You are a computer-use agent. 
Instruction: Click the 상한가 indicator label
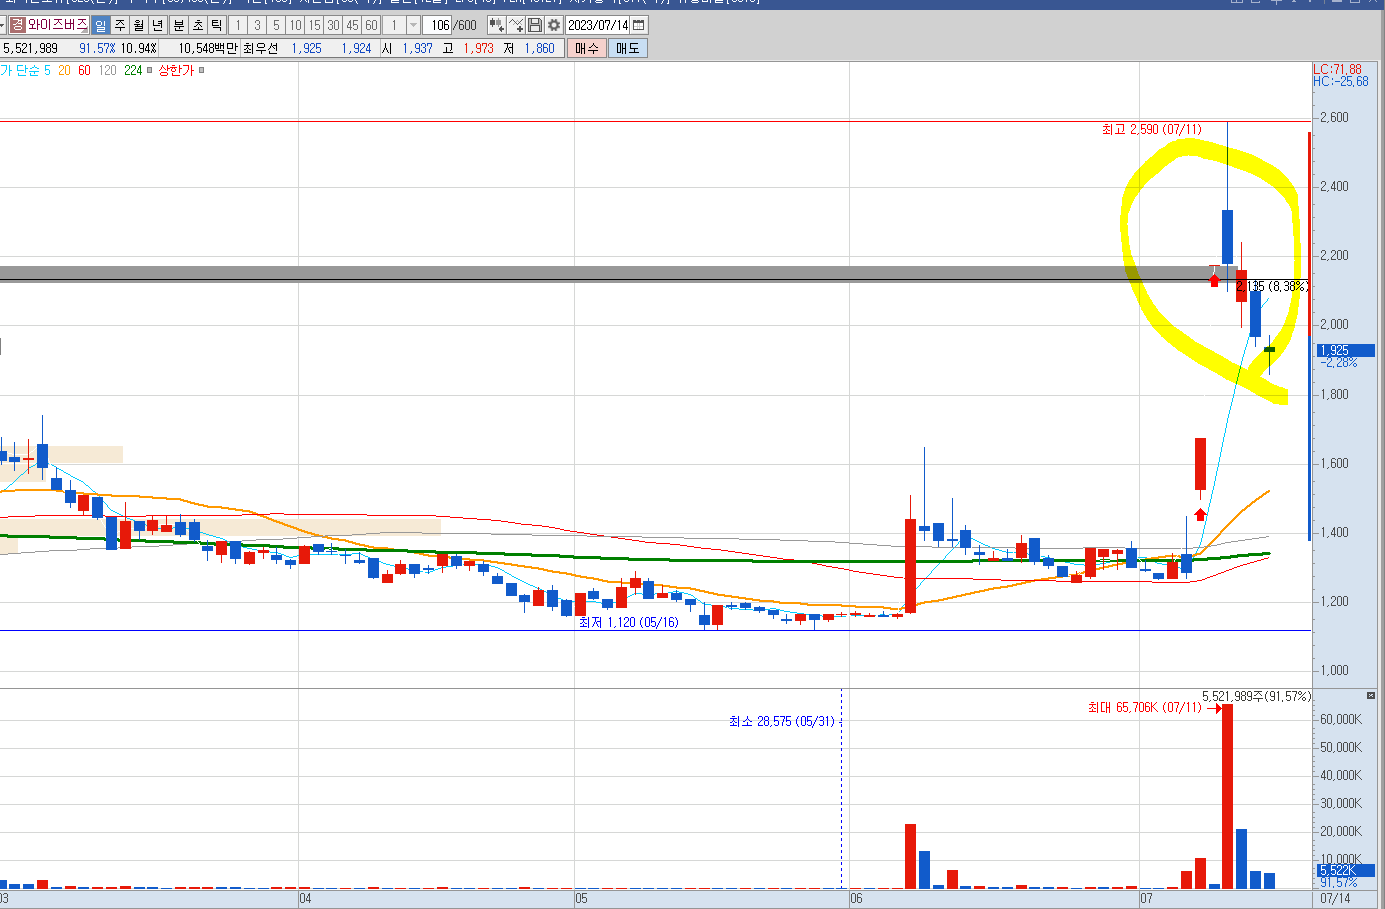tap(176, 70)
